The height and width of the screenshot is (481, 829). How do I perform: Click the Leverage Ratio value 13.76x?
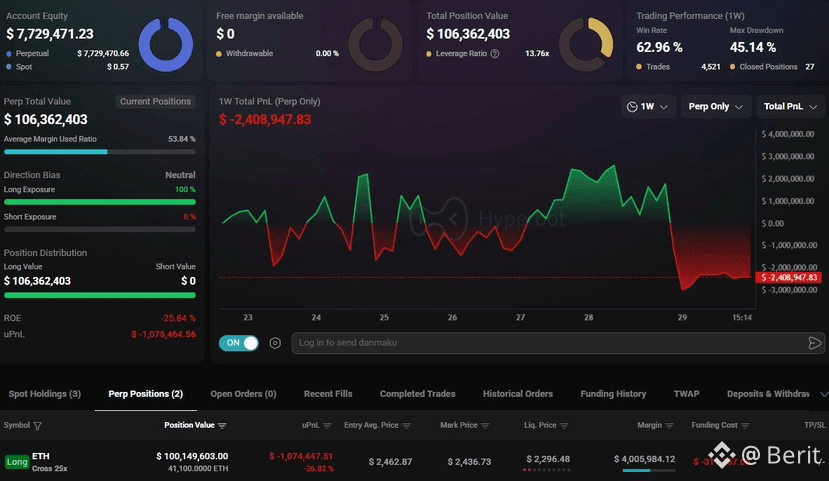point(537,54)
